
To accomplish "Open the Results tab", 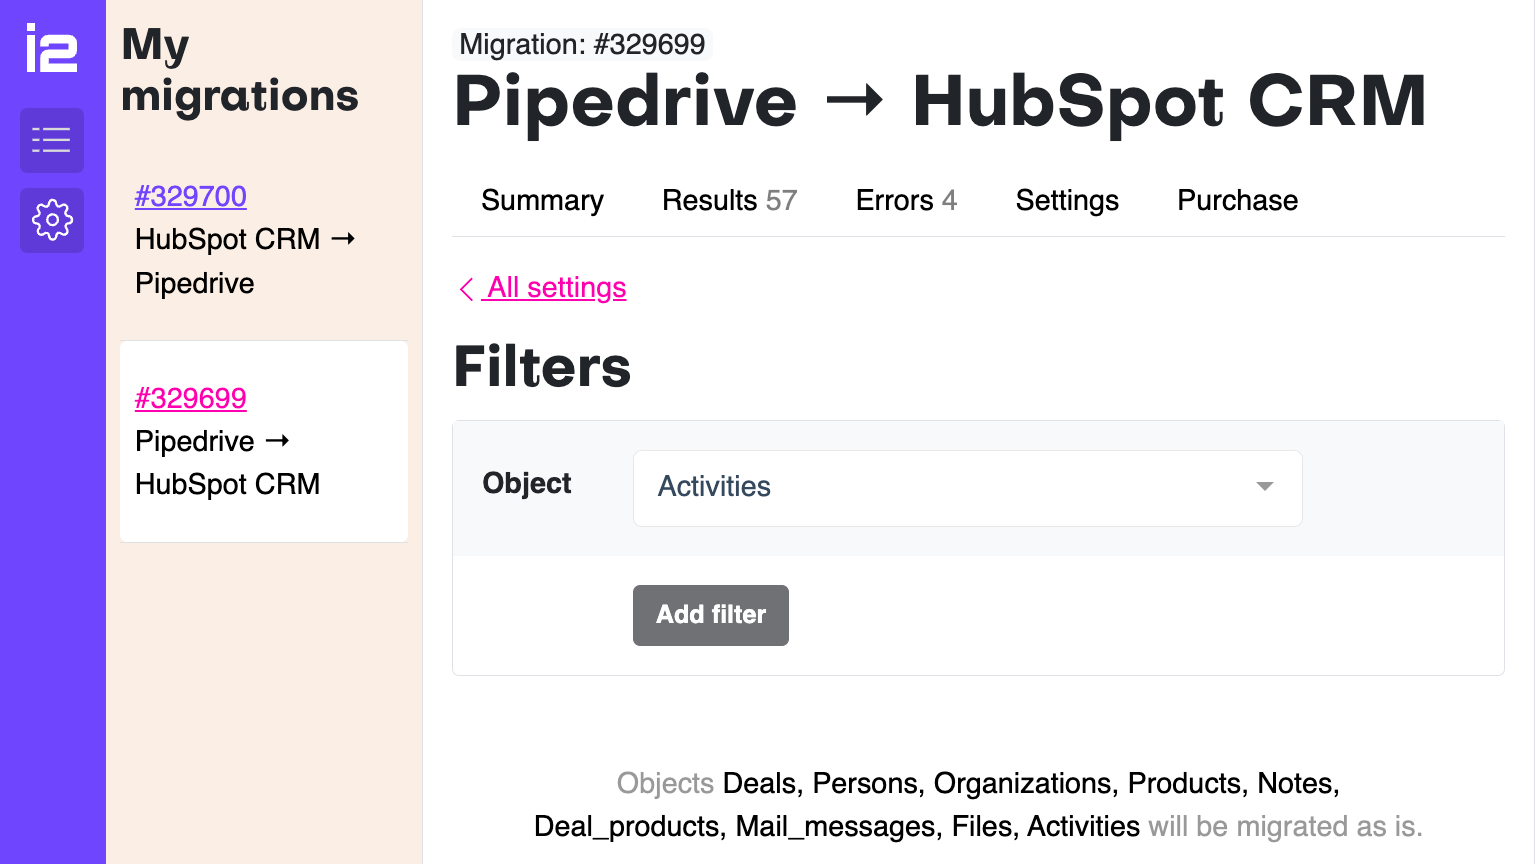I will coord(729,200).
